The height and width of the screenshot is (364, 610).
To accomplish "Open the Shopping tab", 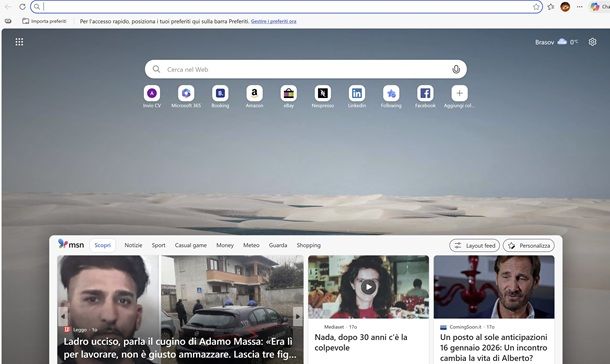I will tap(309, 245).
